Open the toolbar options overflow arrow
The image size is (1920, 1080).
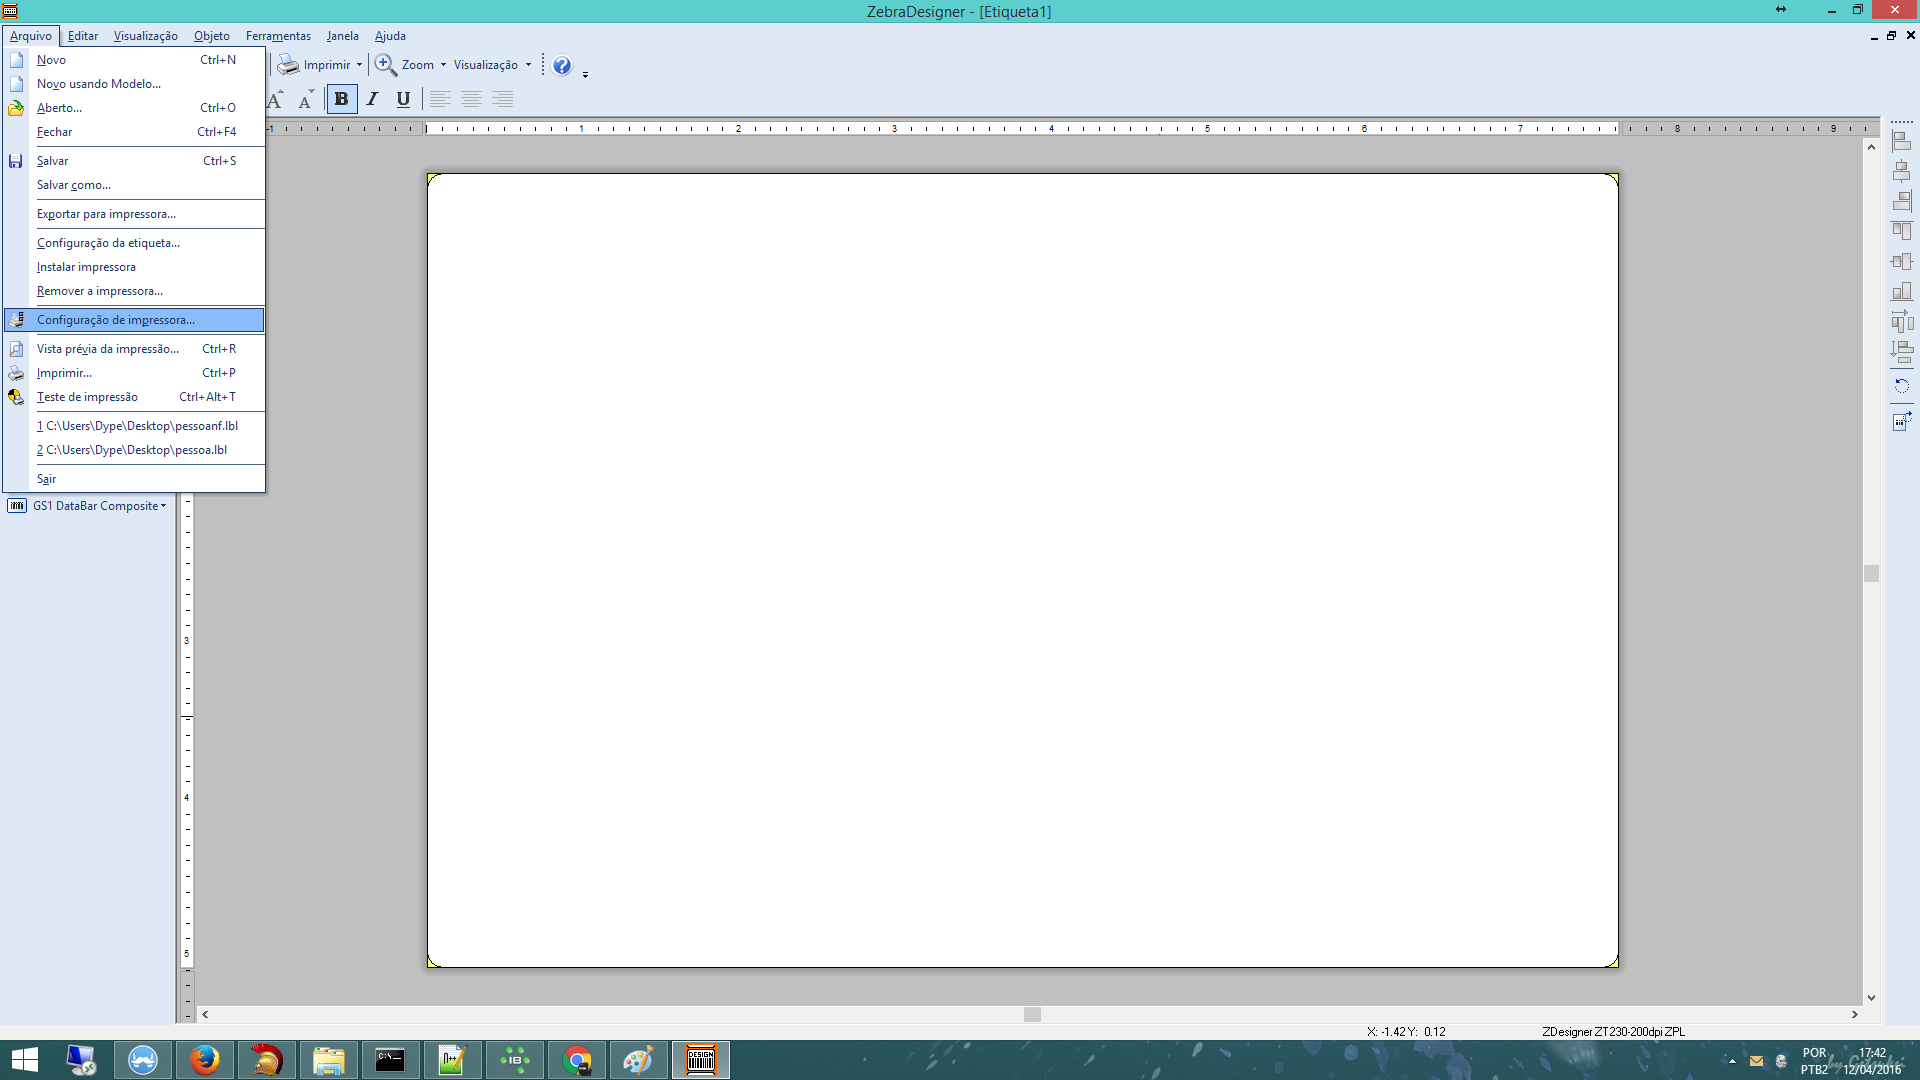click(585, 74)
